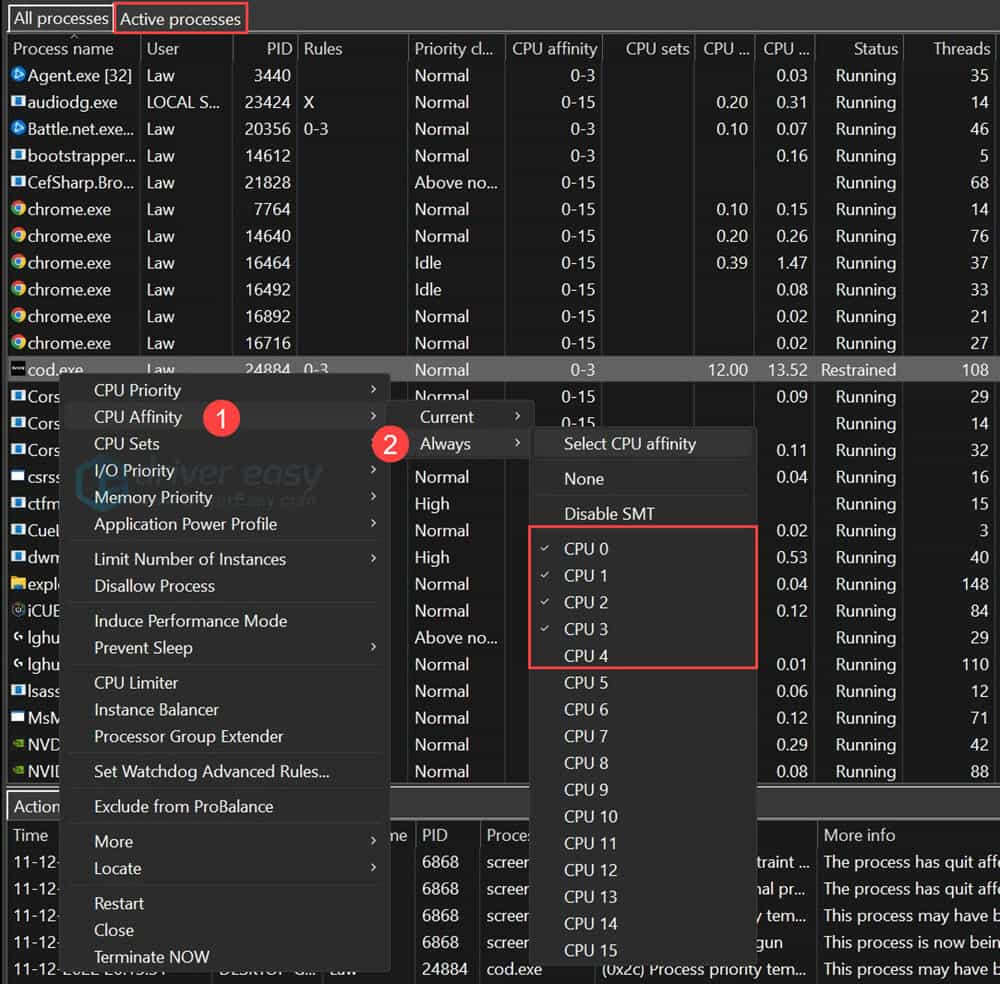Viewport: 1000px width, 984px height.
Task: Click the Chrome icon for PID 16464
Action: click(x=18, y=263)
